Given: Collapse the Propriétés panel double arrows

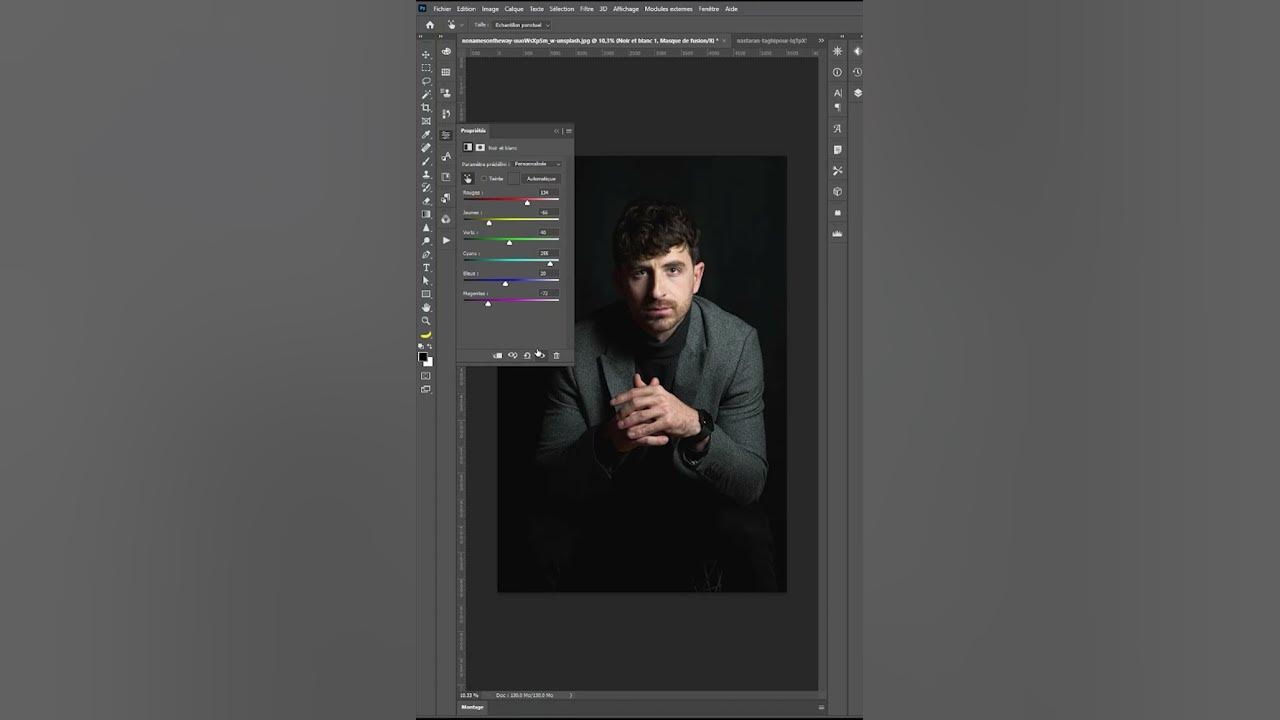Looking at the screenshot, I should (x=557, y=131).
